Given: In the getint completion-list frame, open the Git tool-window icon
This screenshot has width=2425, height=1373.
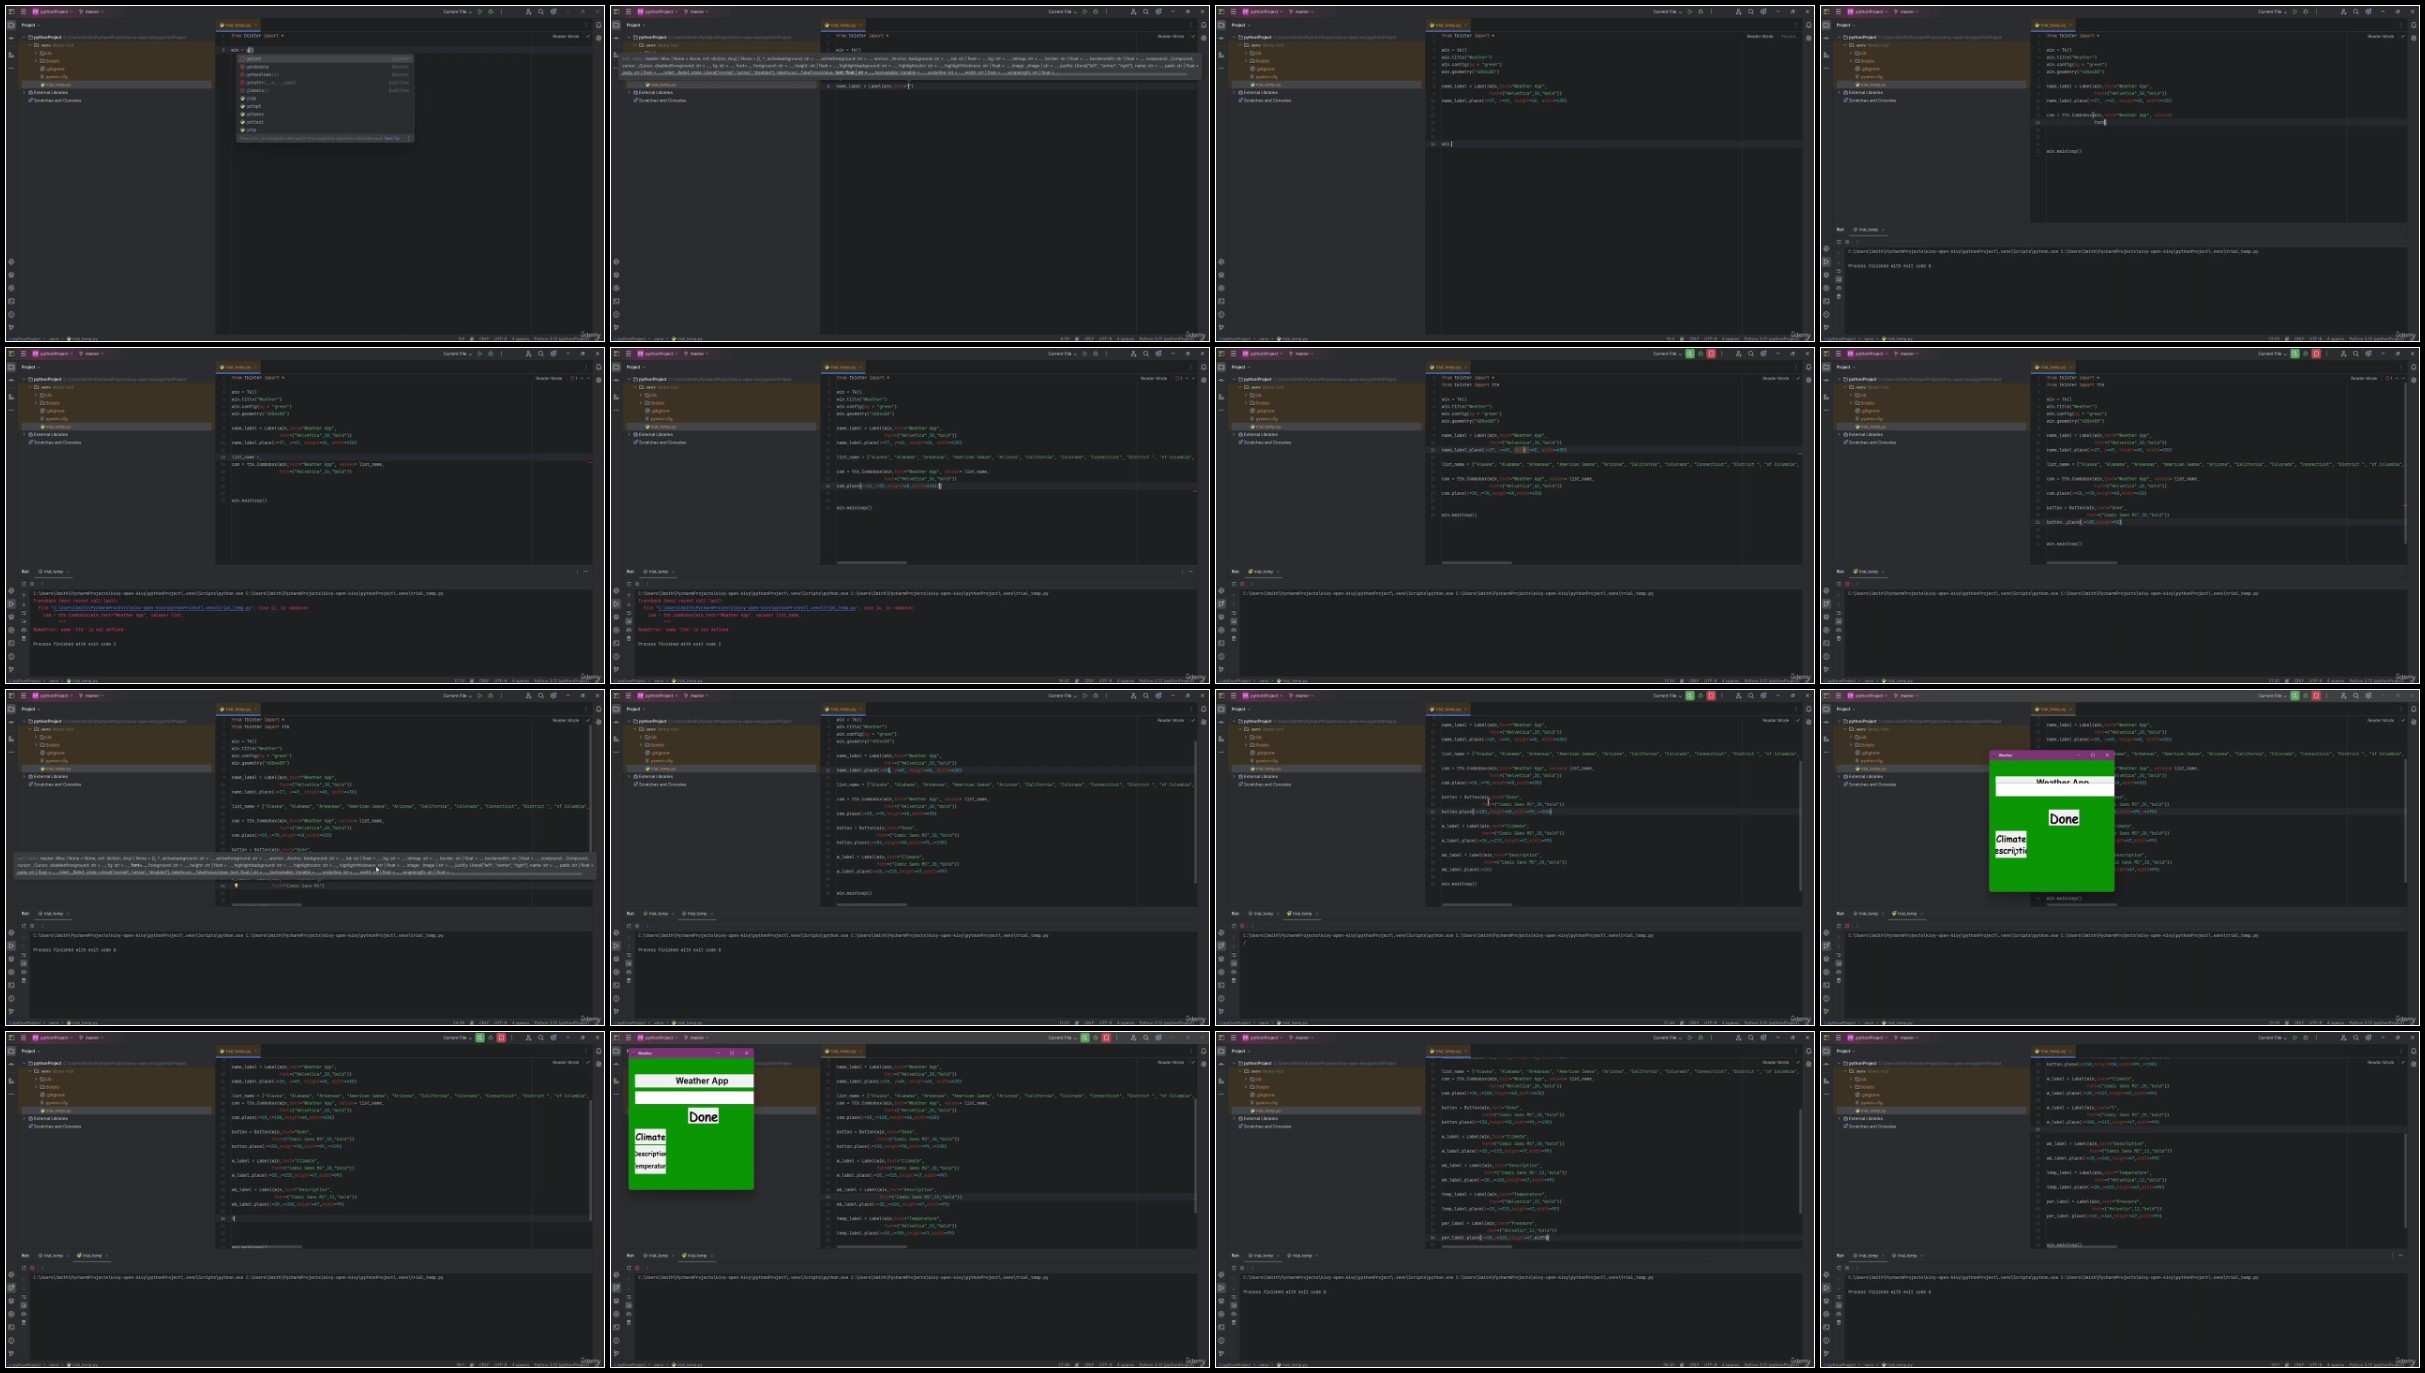Looking at the screenshot, I should [x=11, y=327].
